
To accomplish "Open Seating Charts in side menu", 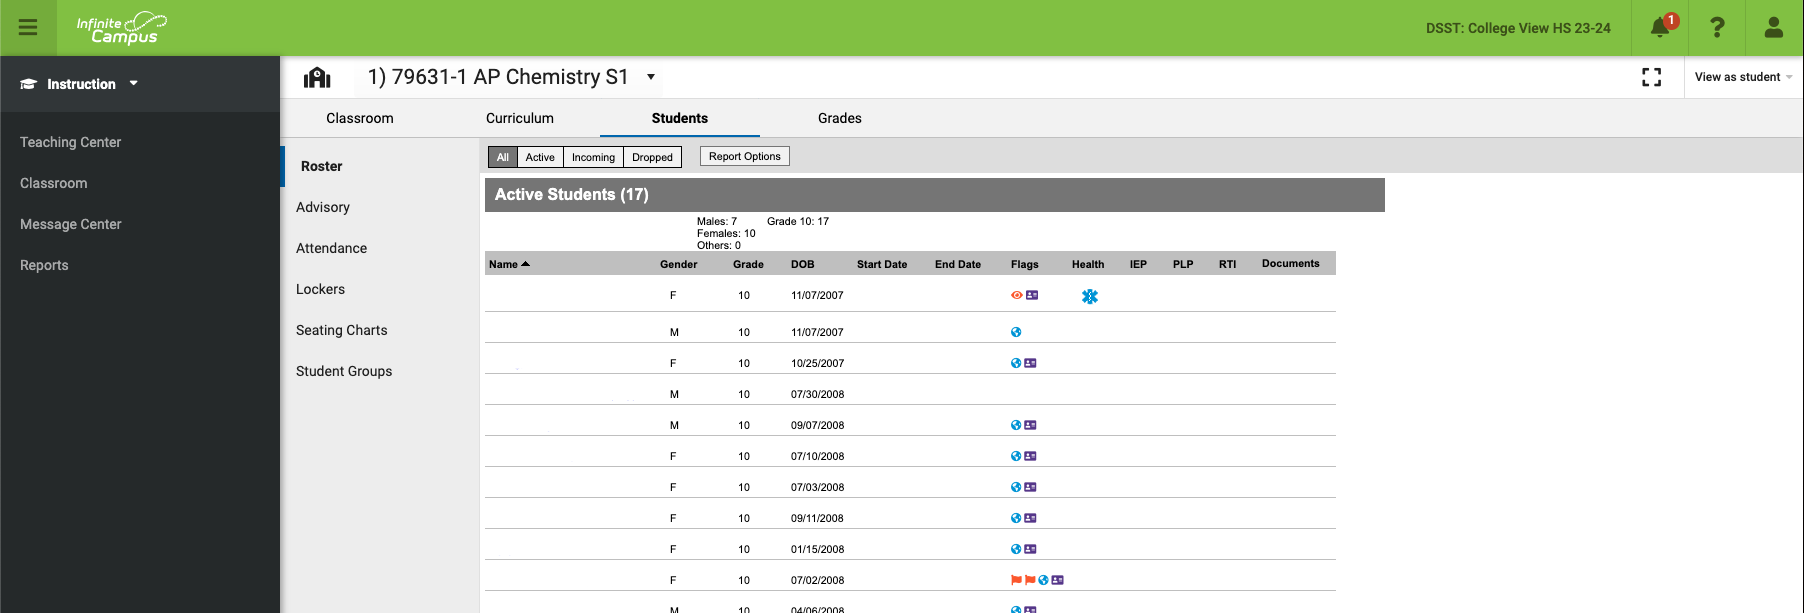I will pos(341,330).
